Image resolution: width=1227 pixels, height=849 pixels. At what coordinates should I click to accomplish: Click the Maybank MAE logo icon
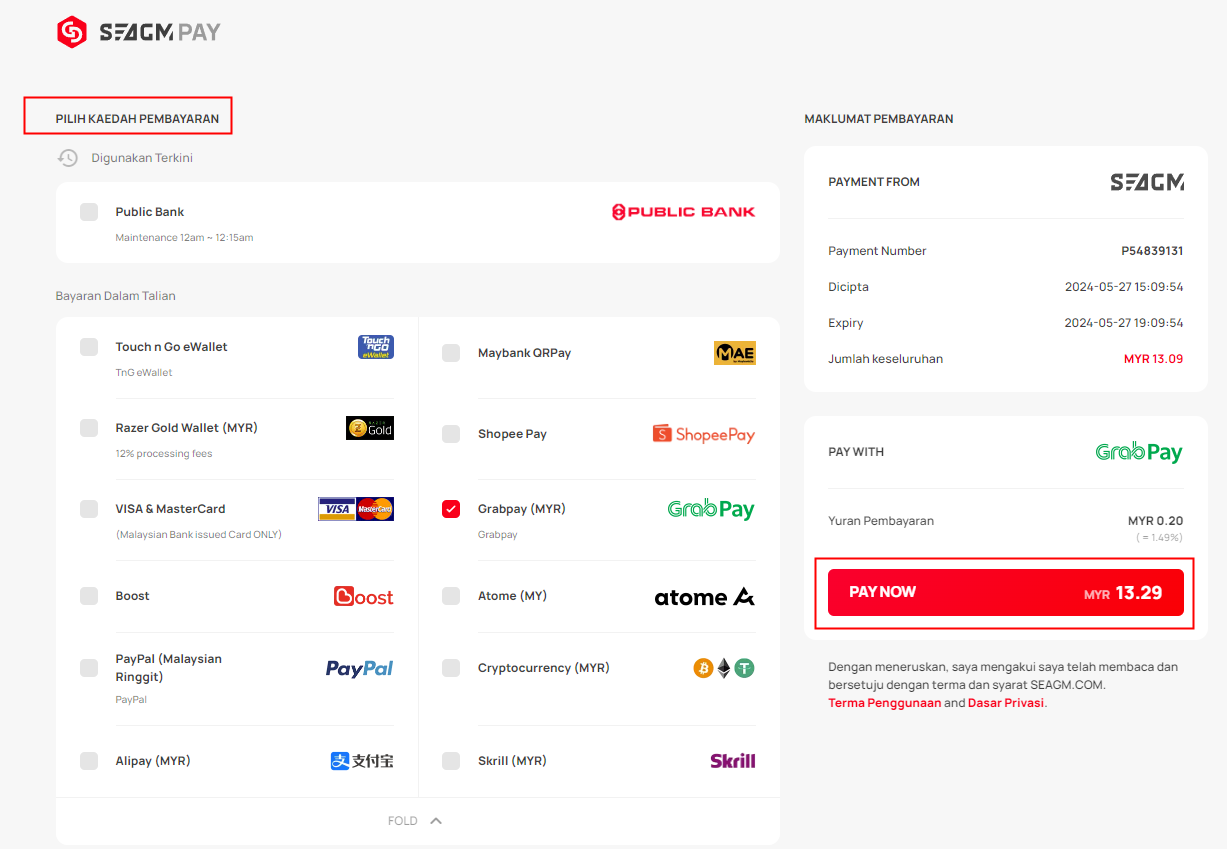735,353
